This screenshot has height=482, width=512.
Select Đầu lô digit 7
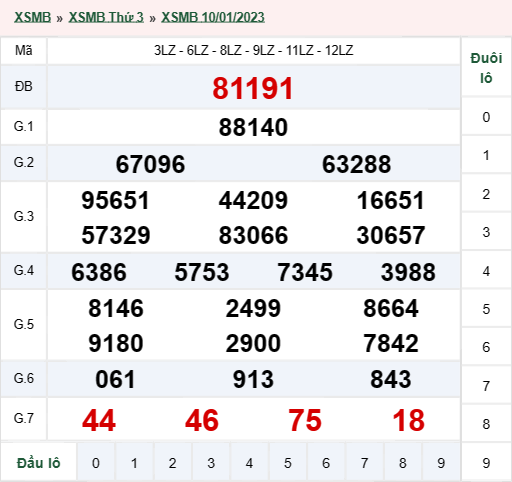point(364,463)
